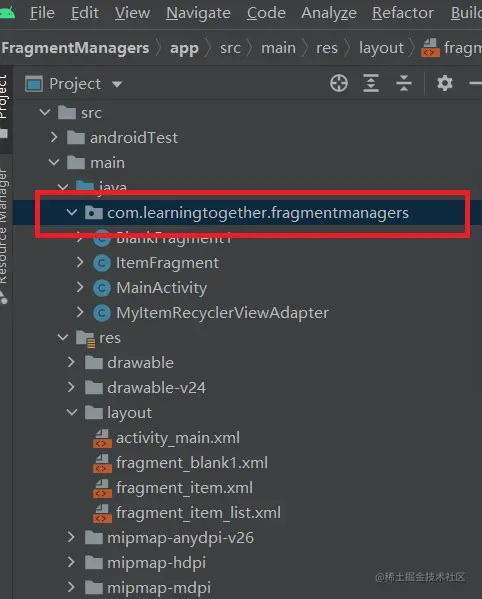Click the activity_main.xml layout file icon

102,438
